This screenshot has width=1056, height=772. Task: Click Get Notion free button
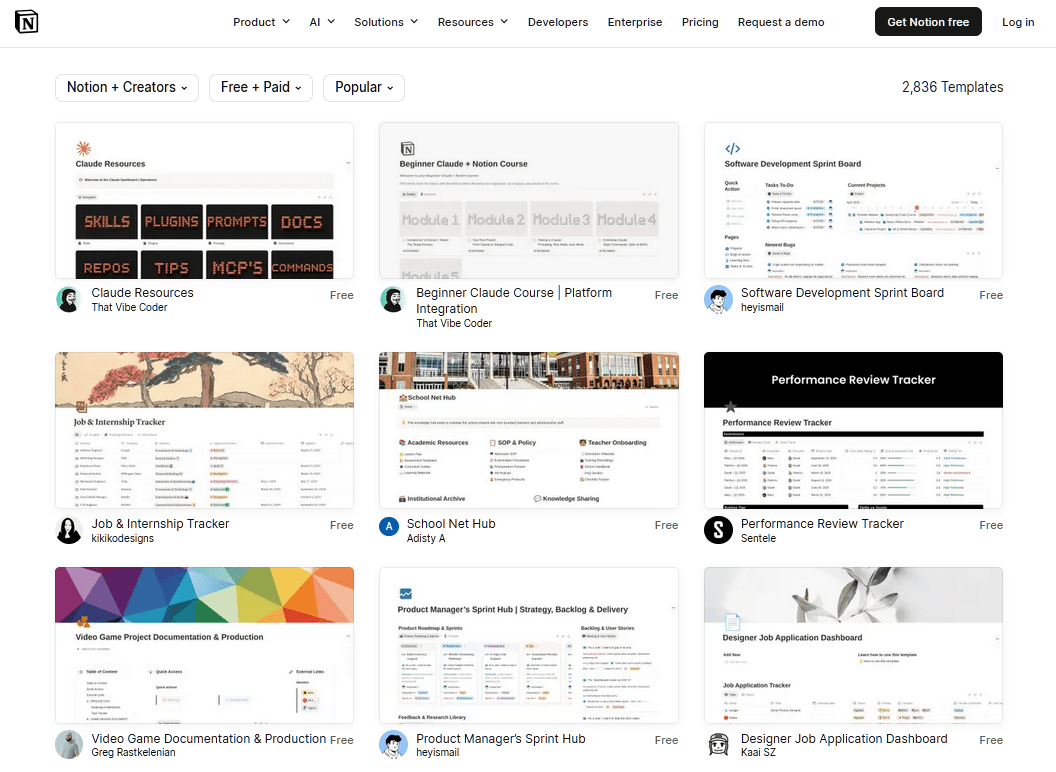[927, 22]
